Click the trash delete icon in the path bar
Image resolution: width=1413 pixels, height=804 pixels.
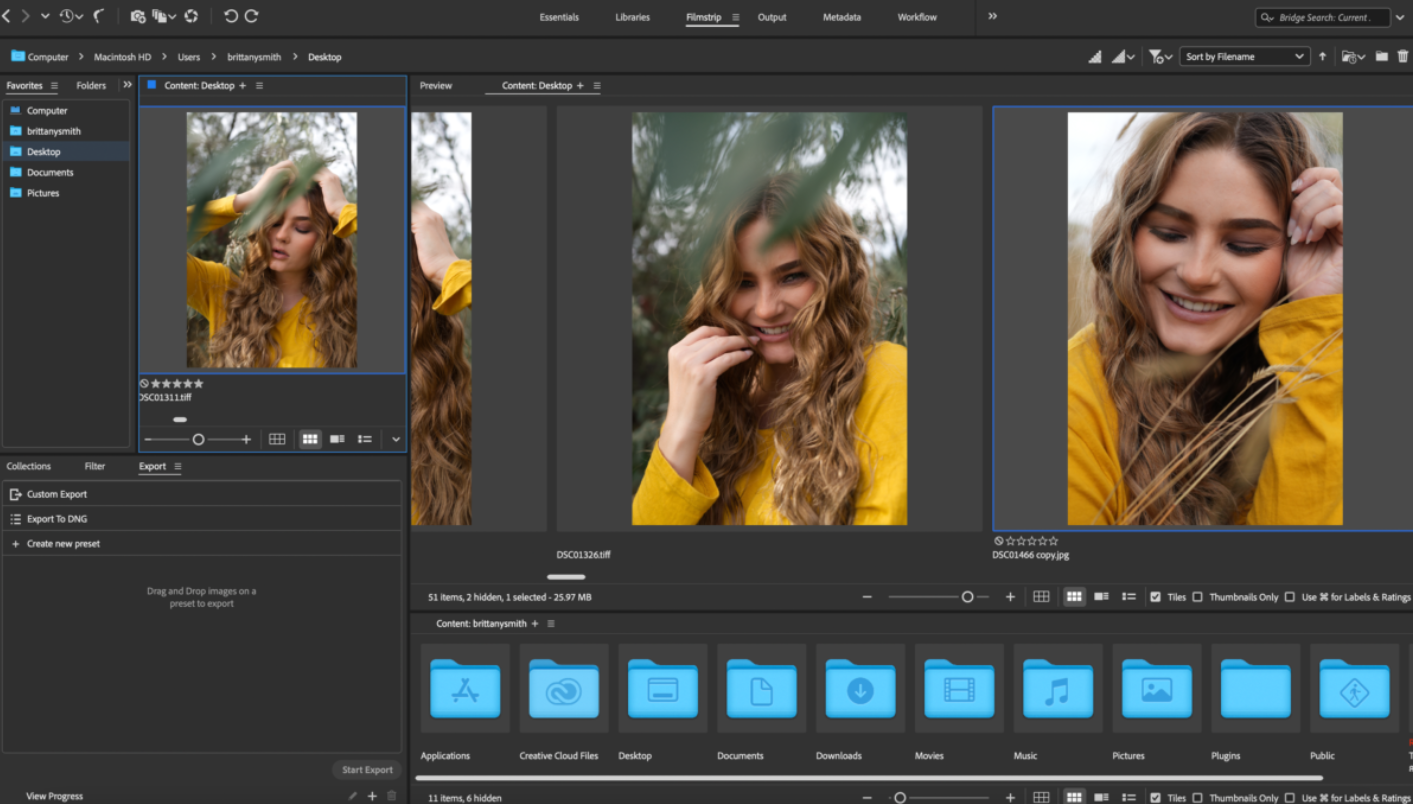point(1403,57)
